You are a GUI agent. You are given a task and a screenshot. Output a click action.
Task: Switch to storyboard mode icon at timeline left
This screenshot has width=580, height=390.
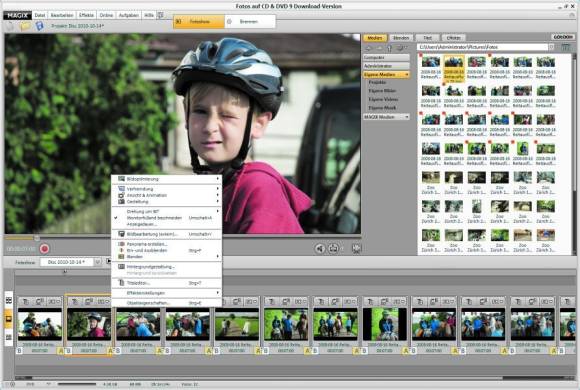(9, 300)
